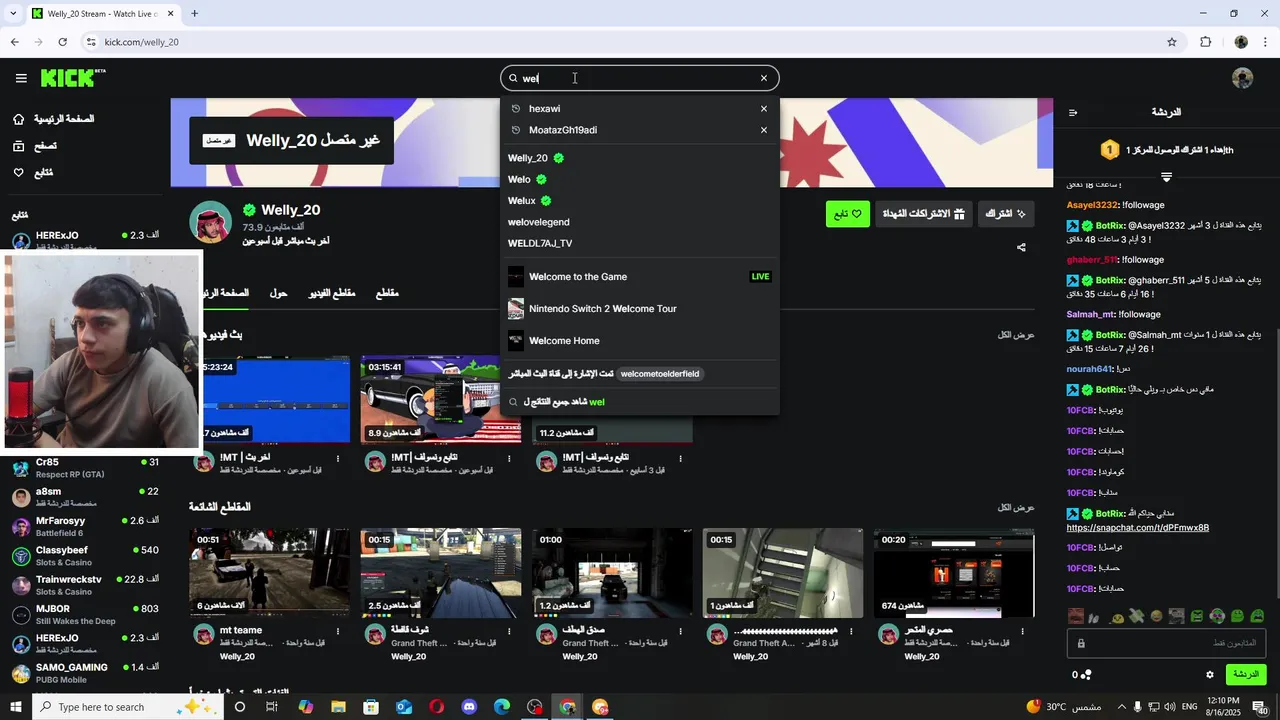Open Nintendo Switch 2 Welcome Tour category
The image size is (1280, 720).
[x=640, y=309]
